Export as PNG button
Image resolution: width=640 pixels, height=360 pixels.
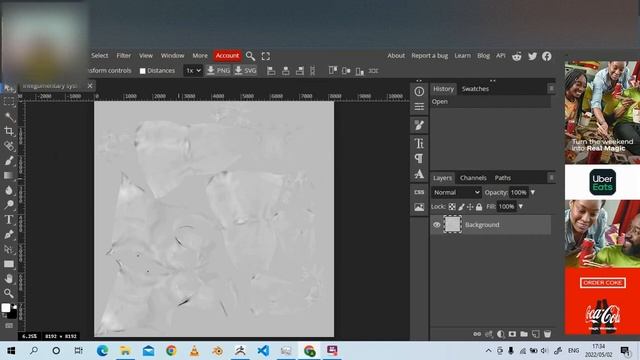(218, 71)
